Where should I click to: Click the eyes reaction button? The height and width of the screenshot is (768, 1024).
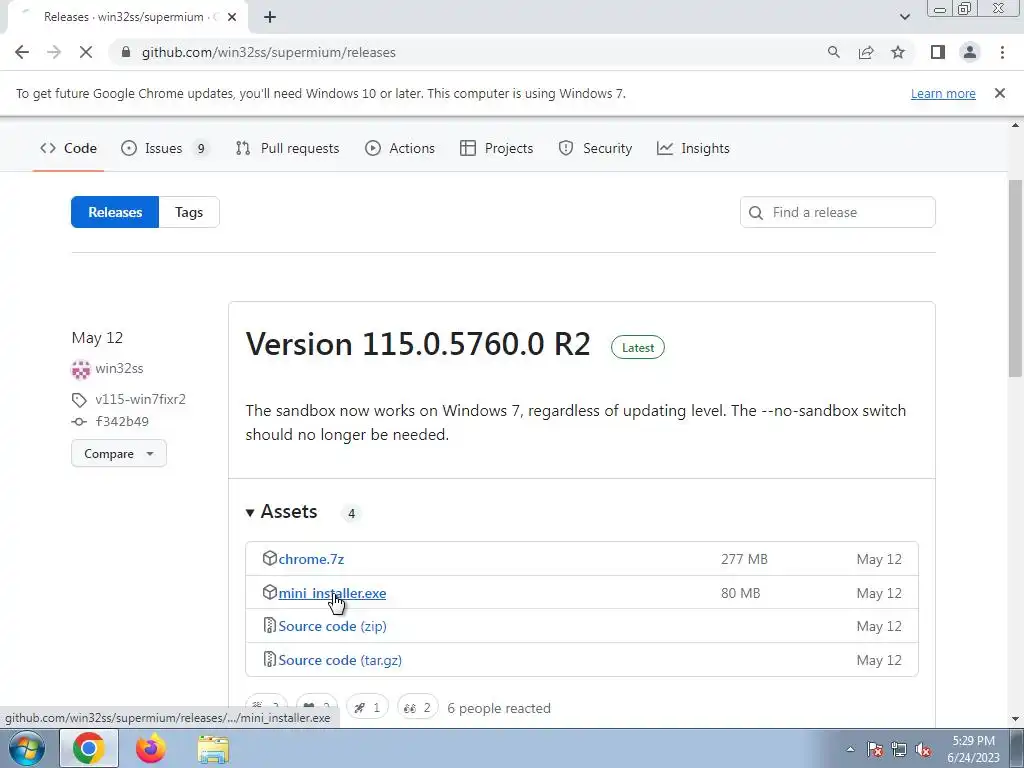coord(417,707)
